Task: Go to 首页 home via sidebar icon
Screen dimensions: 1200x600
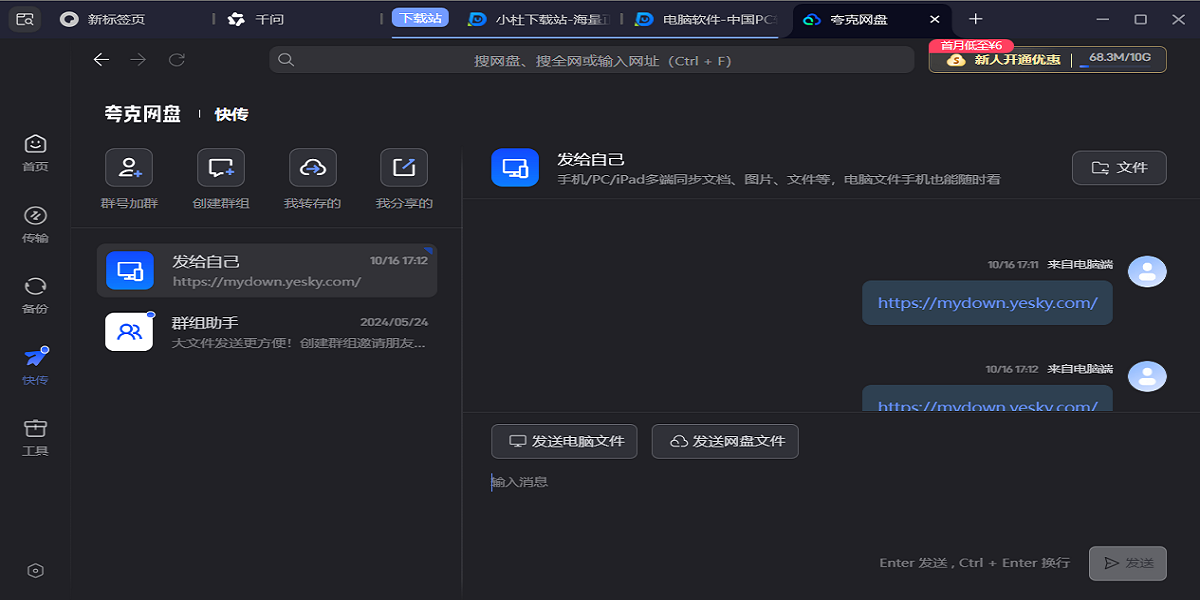Action: (x=35, y=152)
